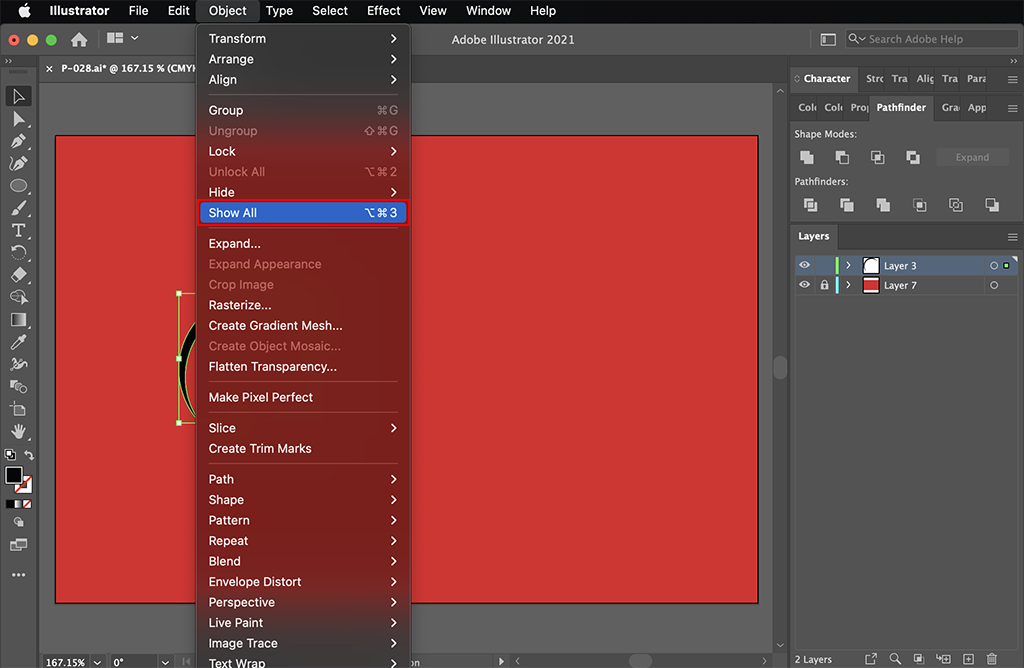
Task: Choose Show All from Object menu
Action: point(303,213)
